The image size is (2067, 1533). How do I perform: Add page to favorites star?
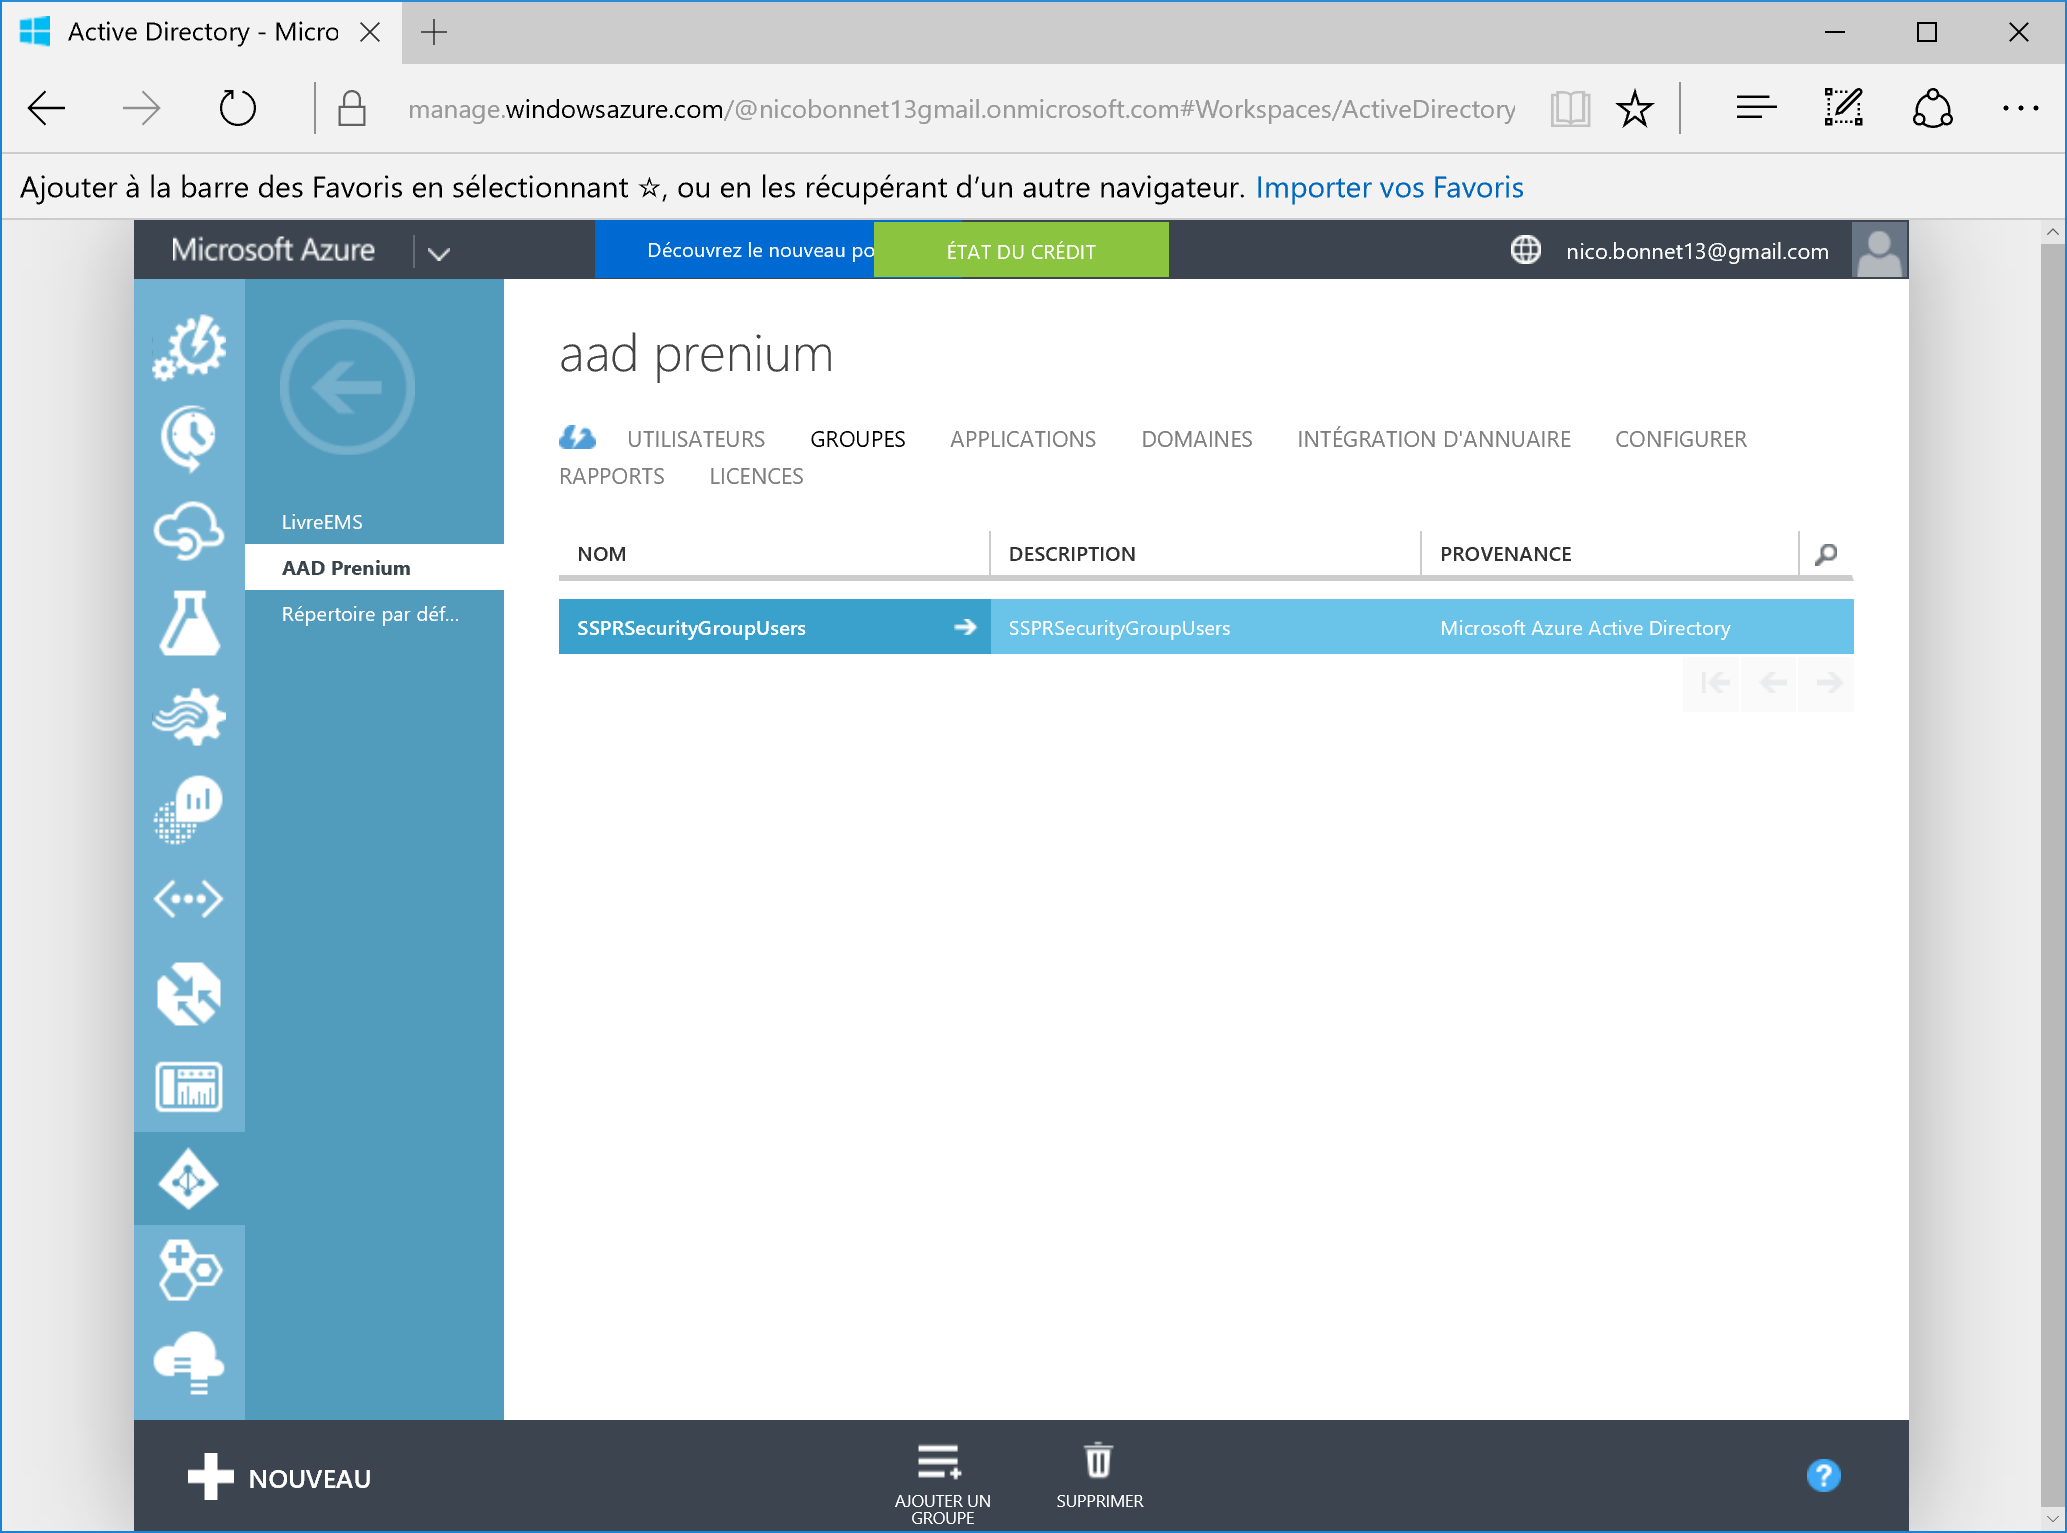1634,108
